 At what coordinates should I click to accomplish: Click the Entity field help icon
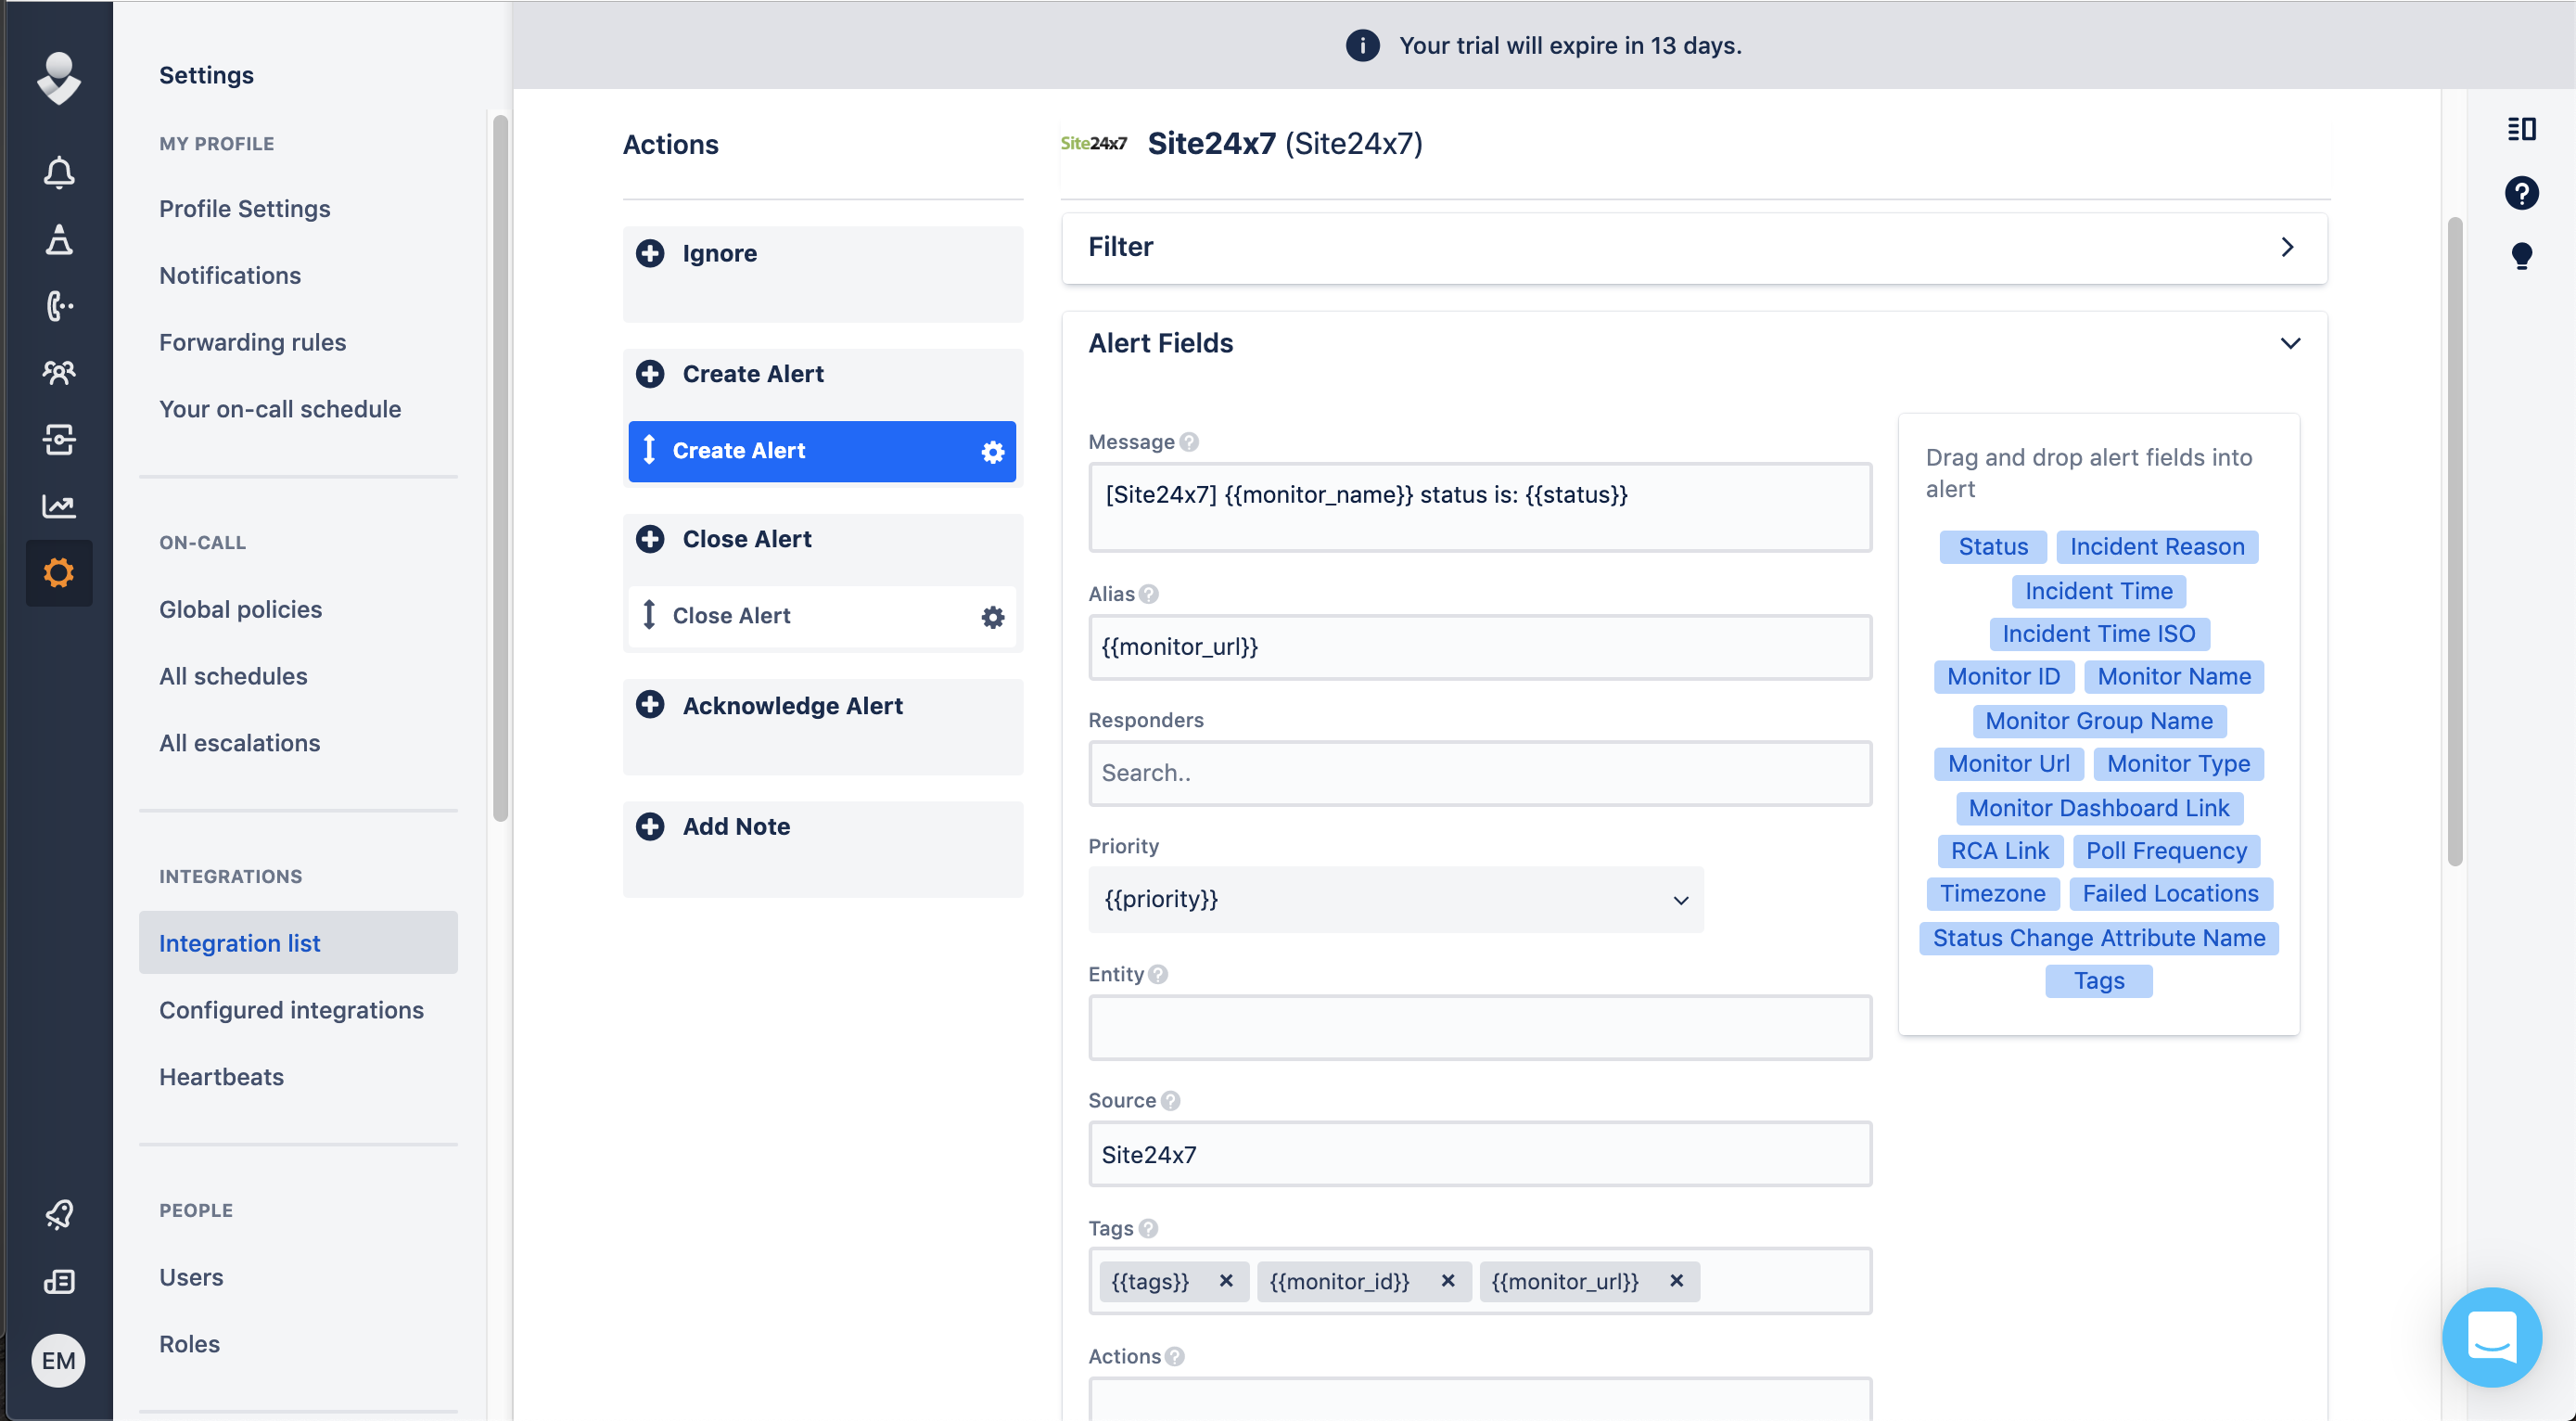click(1158, 974)
